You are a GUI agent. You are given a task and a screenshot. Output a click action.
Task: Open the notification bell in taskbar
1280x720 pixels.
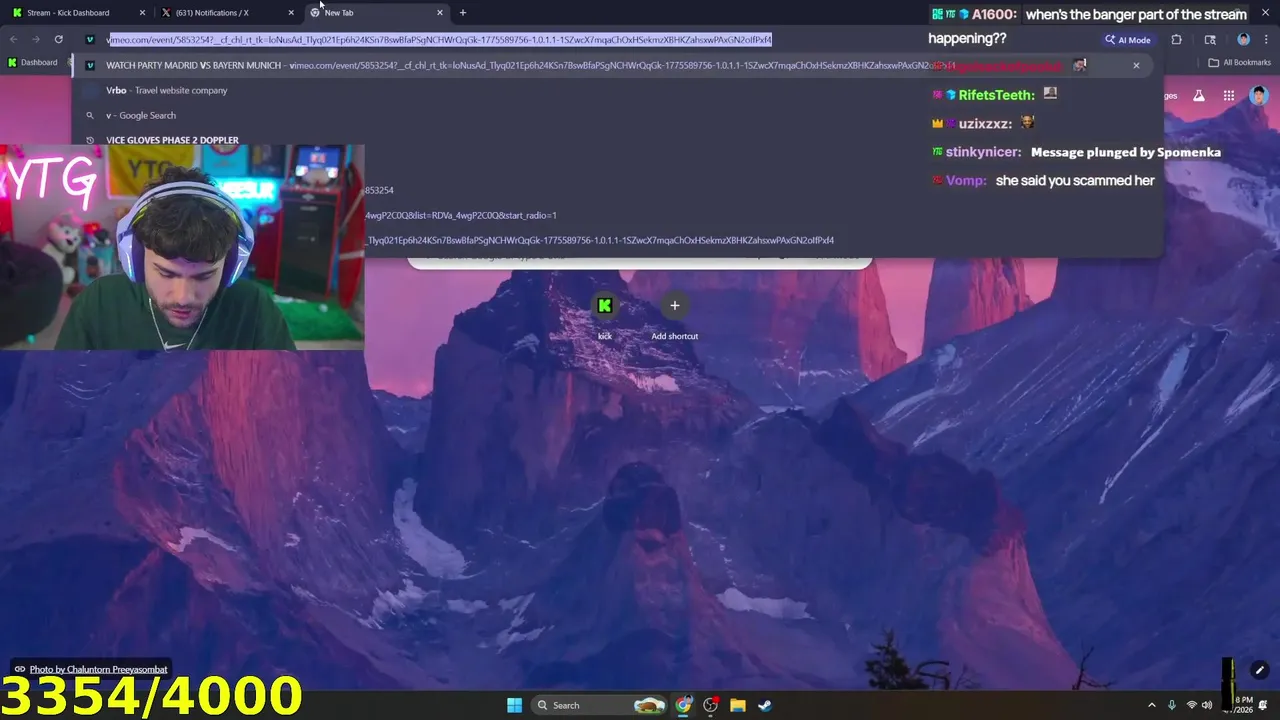pos(1263,705)
